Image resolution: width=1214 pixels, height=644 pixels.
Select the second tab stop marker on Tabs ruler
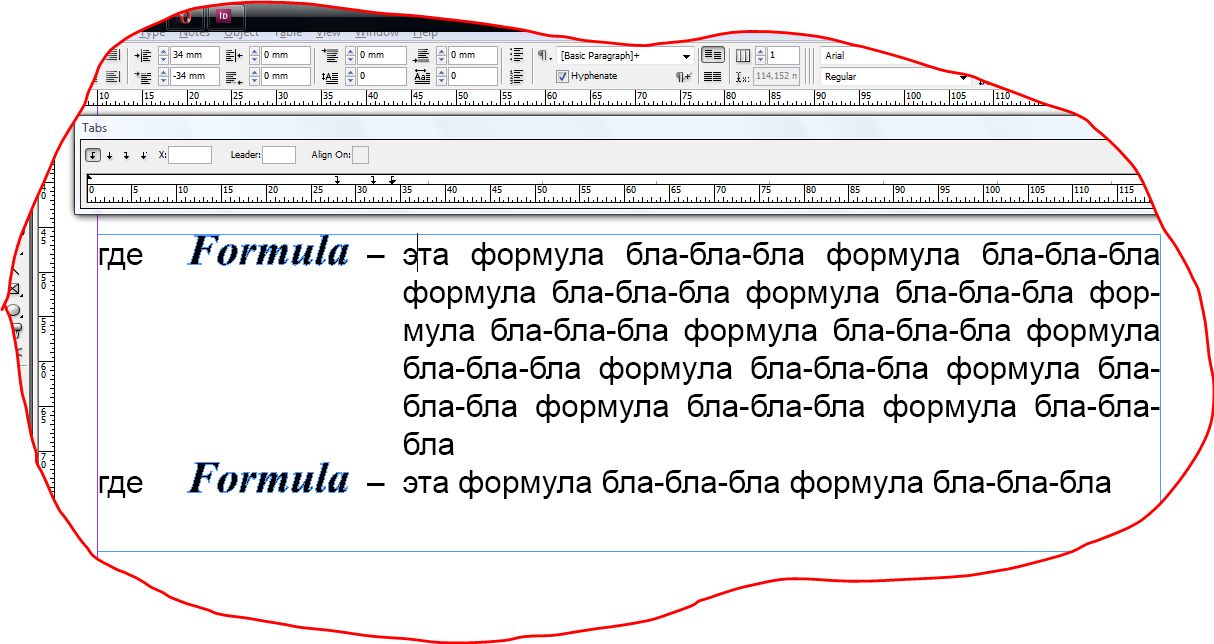[x=373, y=180]
